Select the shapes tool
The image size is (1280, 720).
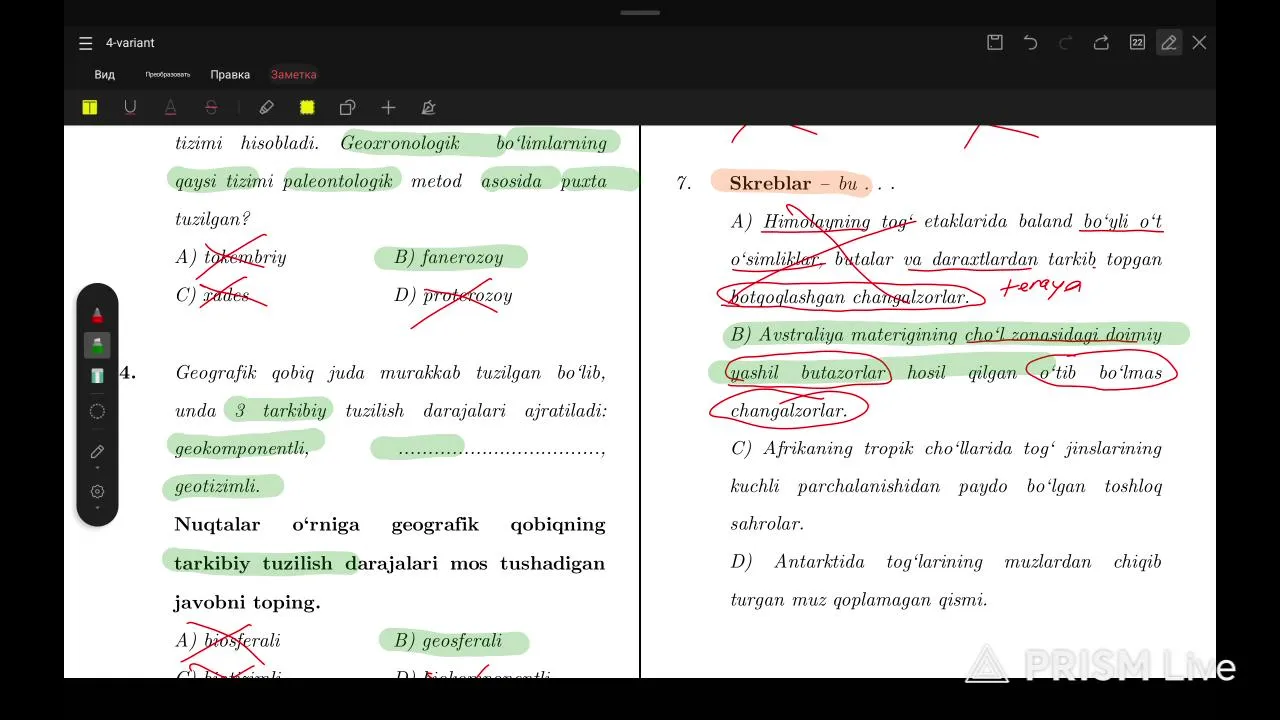(347, 108)
